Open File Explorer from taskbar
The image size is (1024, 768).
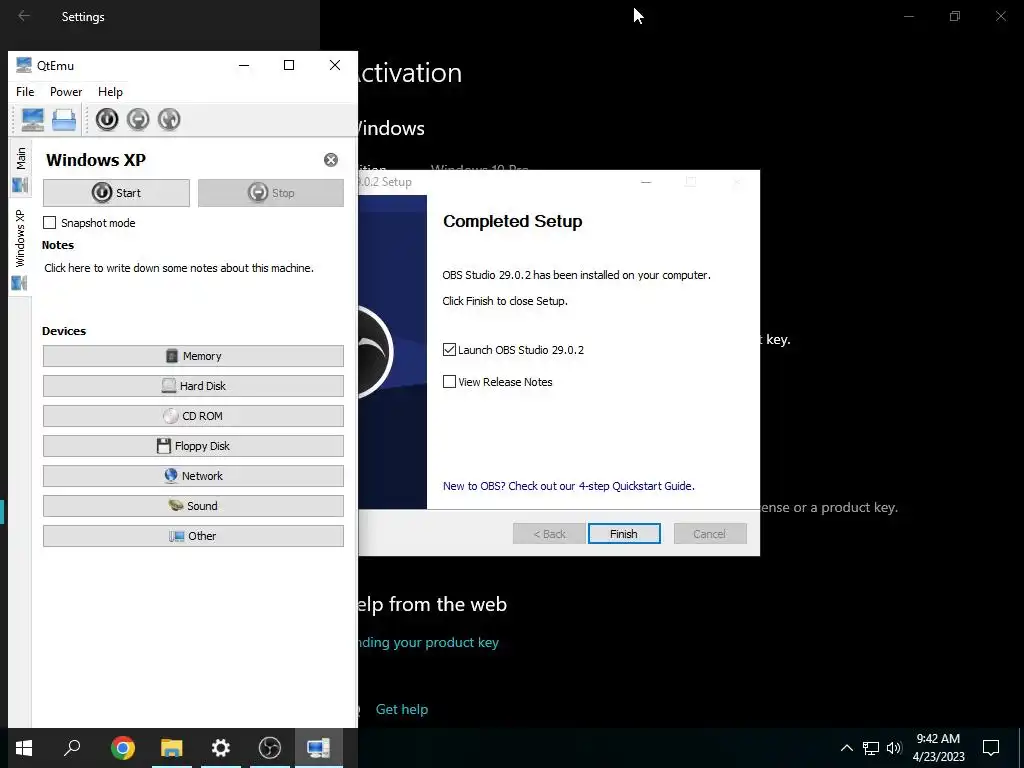[172, 748]
